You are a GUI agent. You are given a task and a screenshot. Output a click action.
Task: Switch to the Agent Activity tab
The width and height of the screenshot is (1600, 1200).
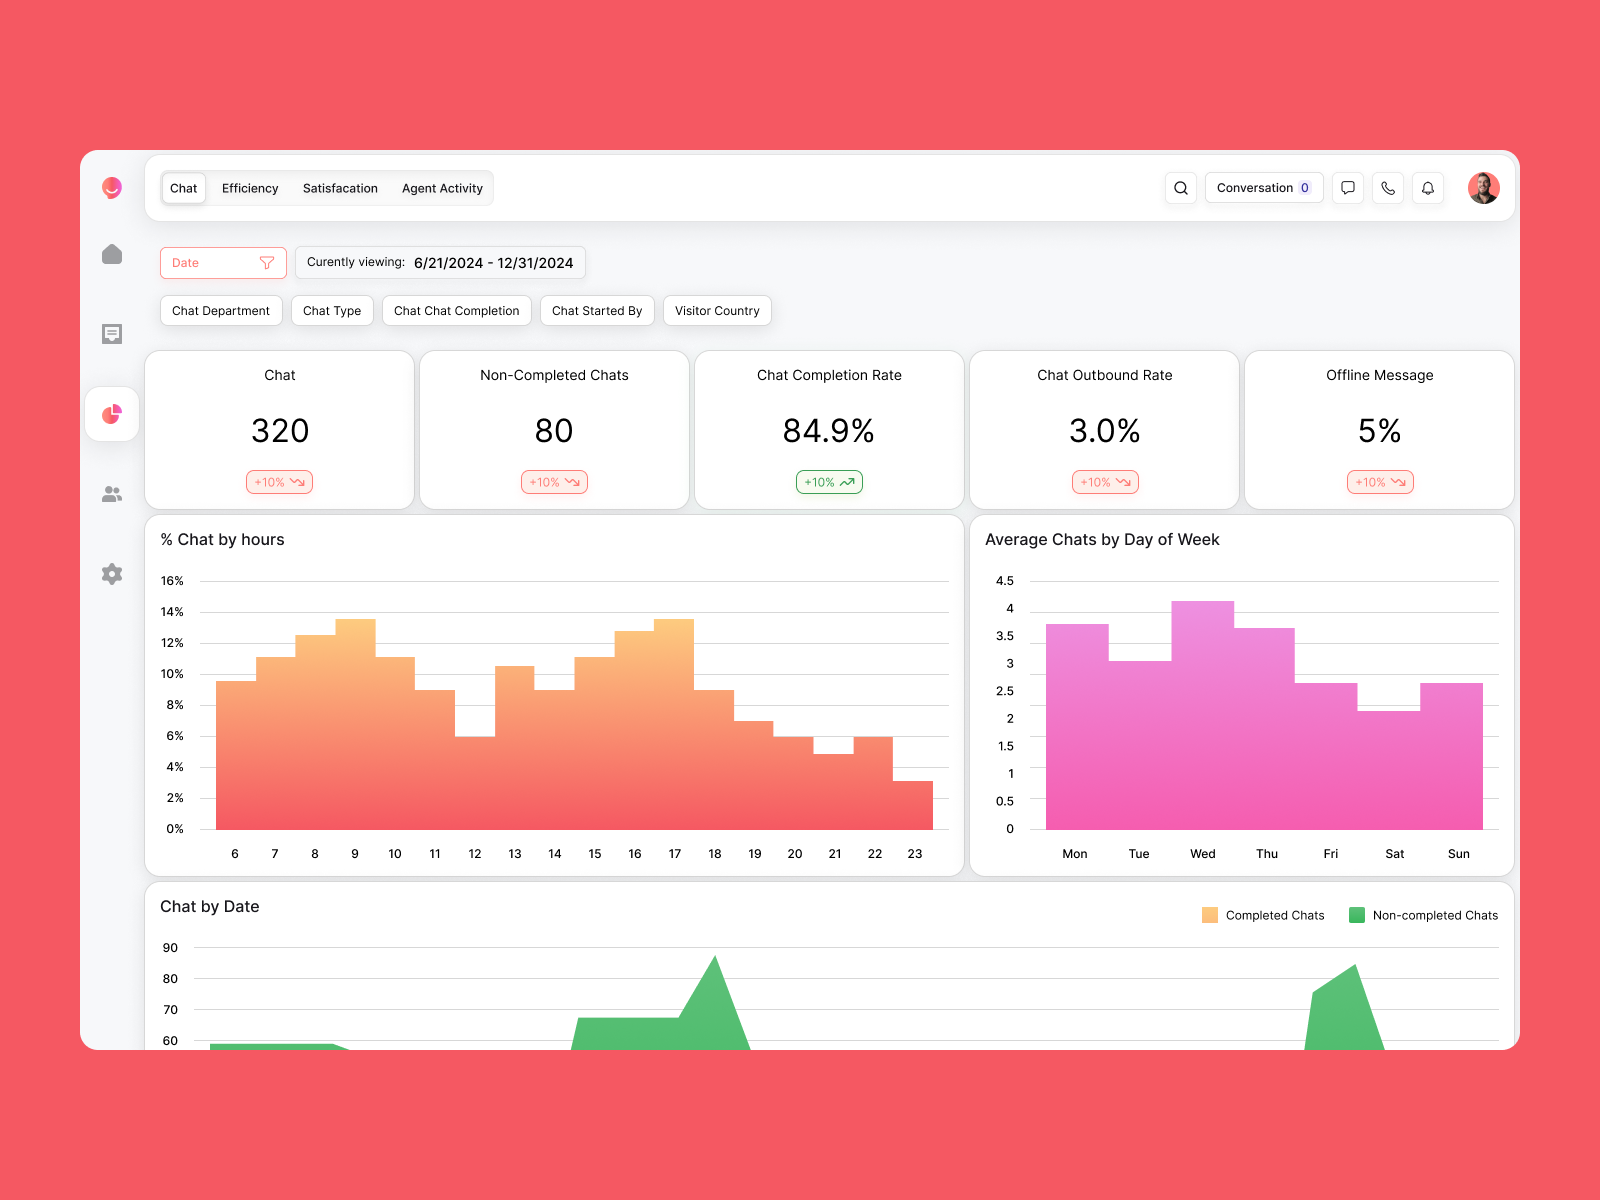click(x=442, y=188)
